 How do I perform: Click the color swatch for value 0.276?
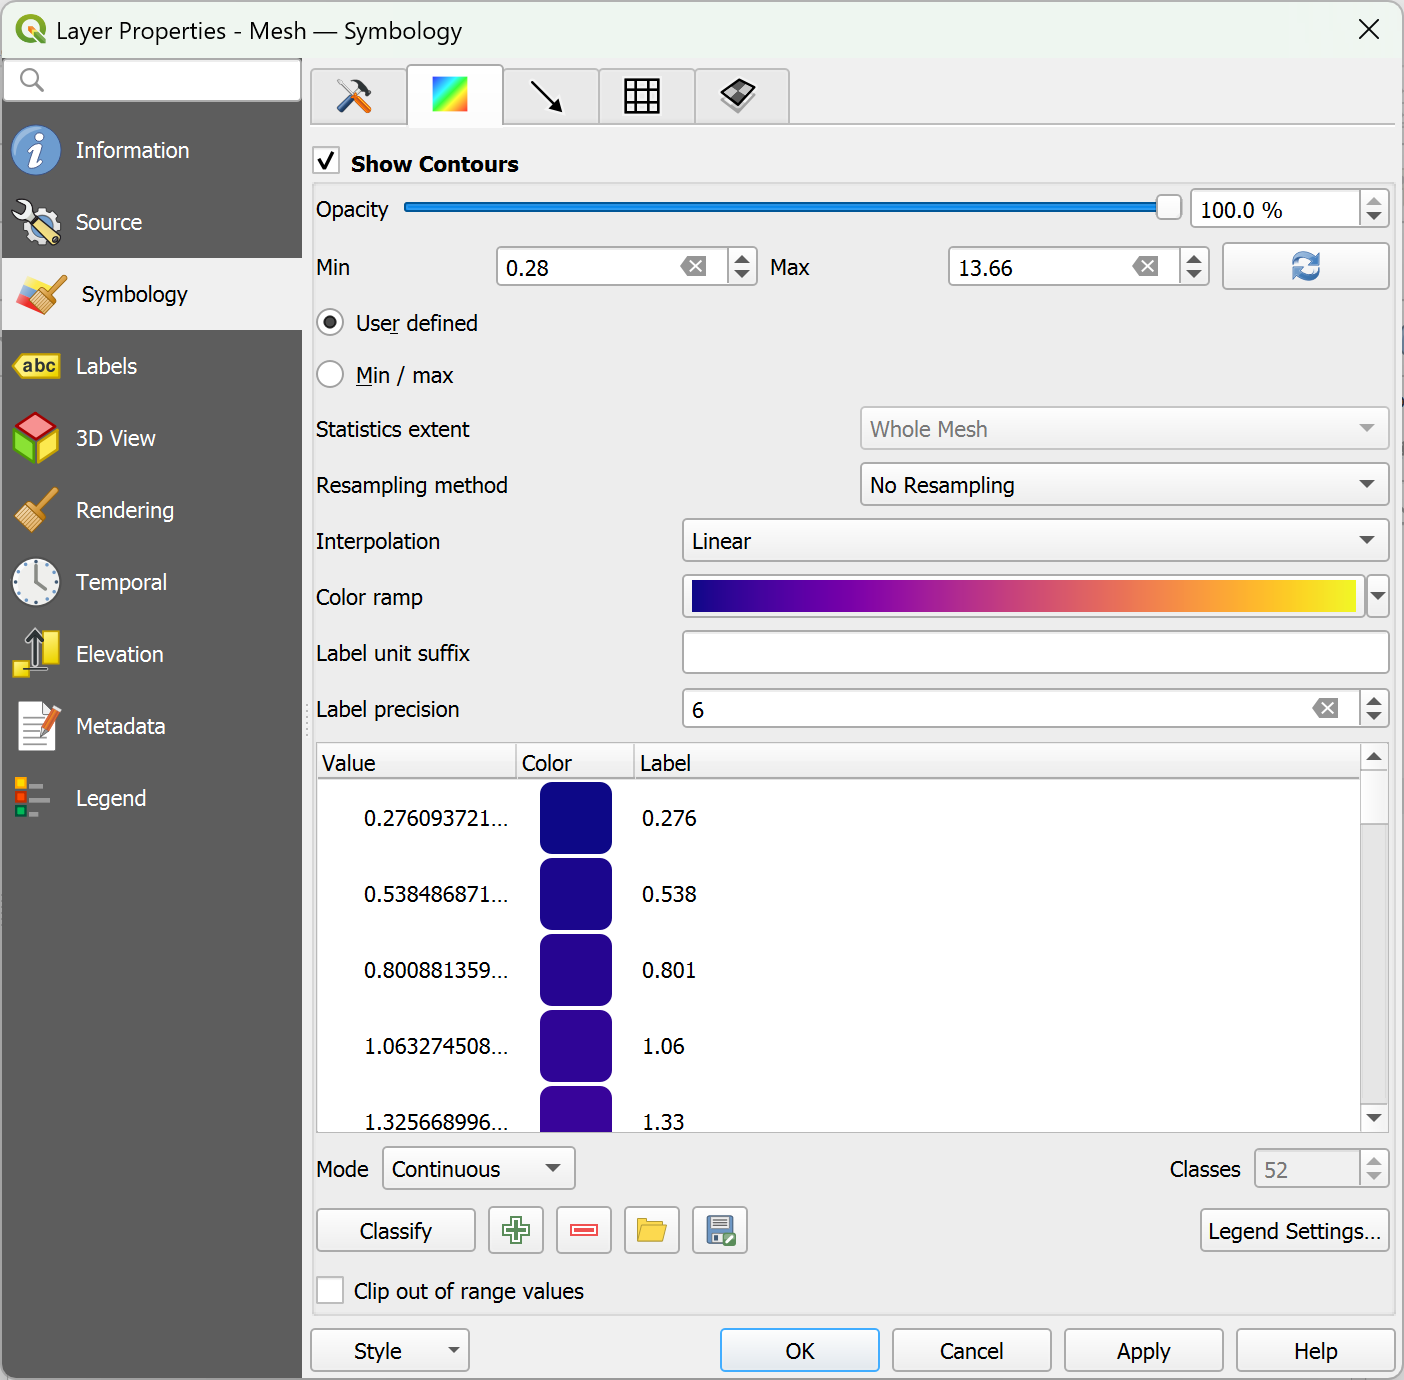tap(576, 818)
